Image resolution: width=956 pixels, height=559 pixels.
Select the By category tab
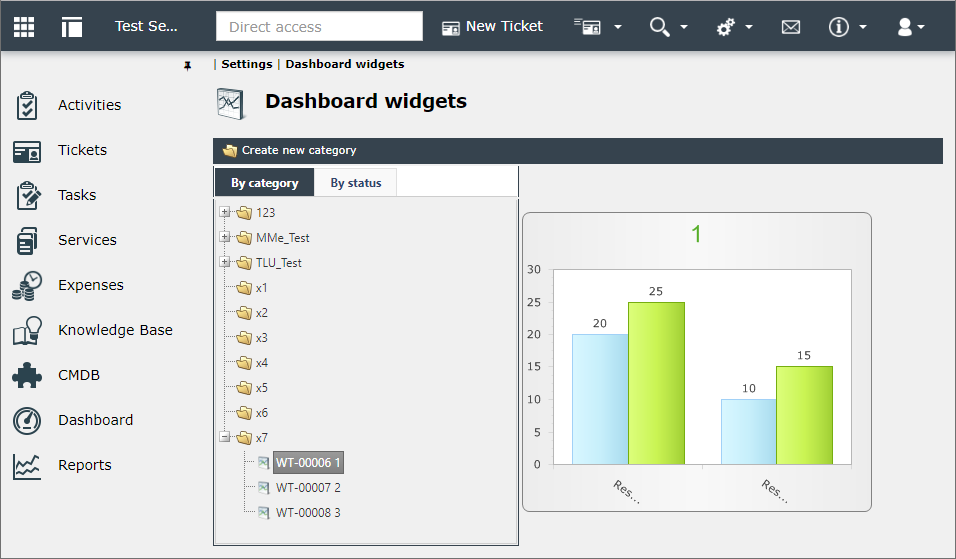[265, 183]
